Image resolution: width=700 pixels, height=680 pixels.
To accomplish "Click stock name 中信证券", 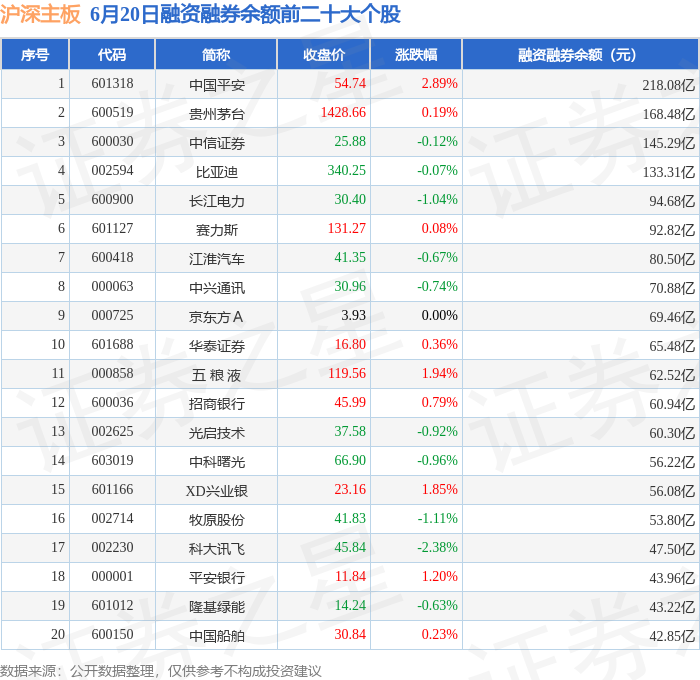I will click(x=217, y=142).
